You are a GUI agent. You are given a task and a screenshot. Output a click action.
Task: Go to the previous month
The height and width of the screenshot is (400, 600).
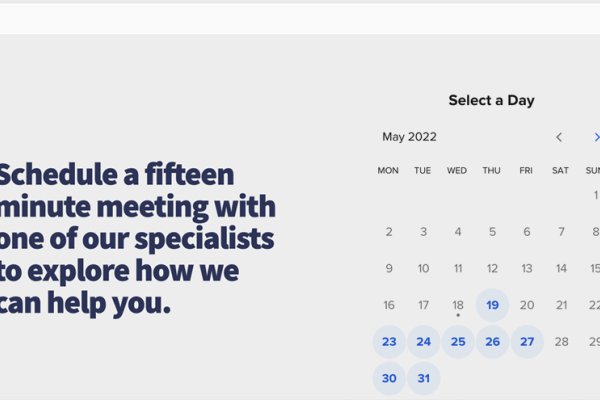(559, 137)
